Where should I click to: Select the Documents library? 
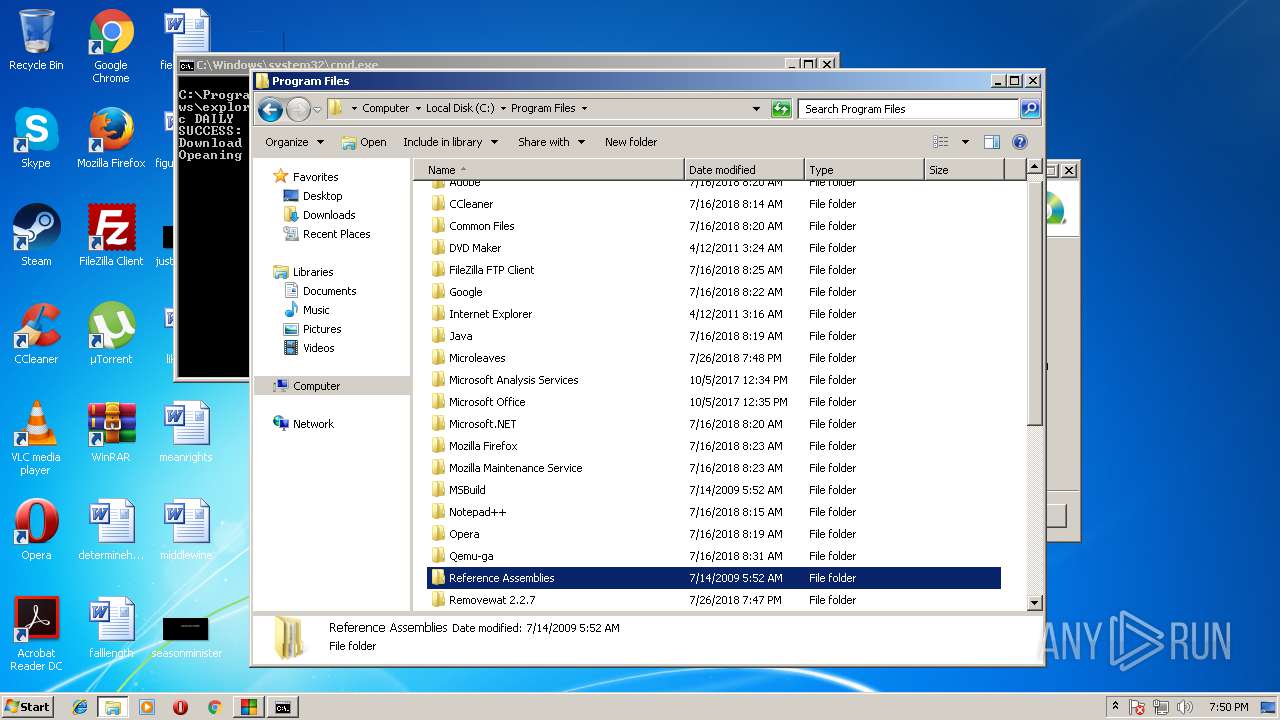point(329,291)
